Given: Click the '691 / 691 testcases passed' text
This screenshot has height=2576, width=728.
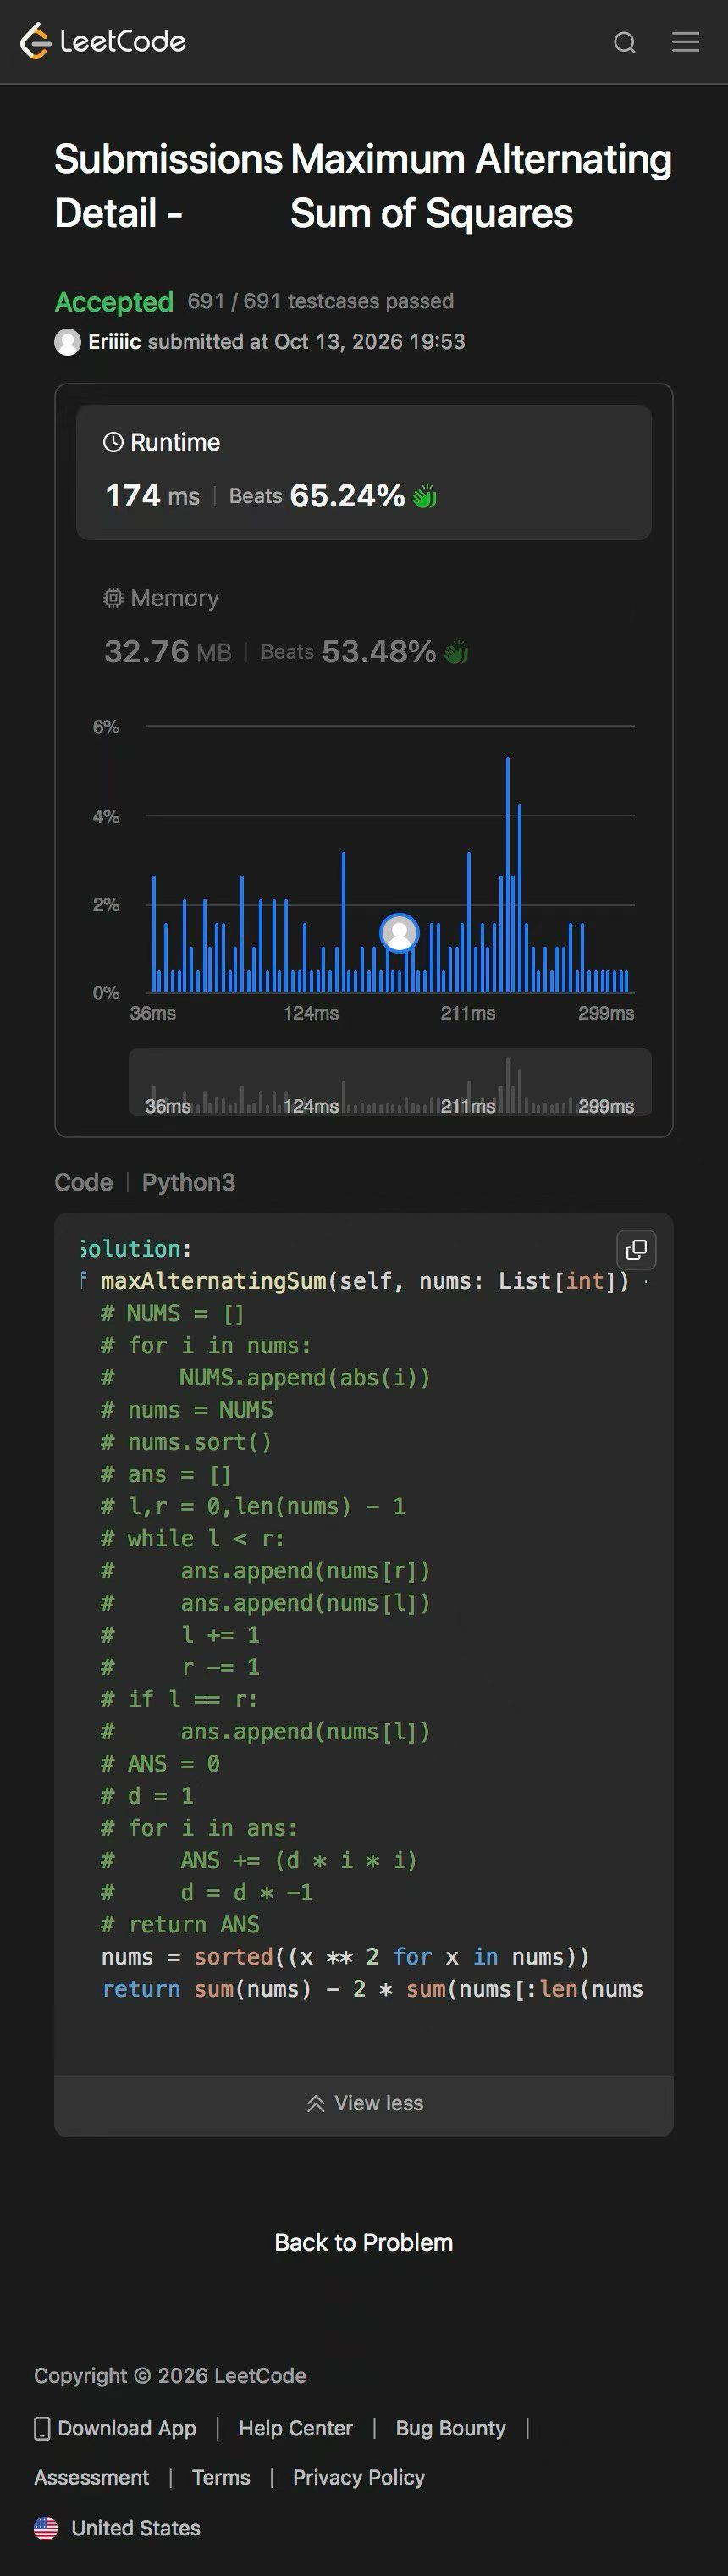Looking at the screenshot, I should 321,301.
